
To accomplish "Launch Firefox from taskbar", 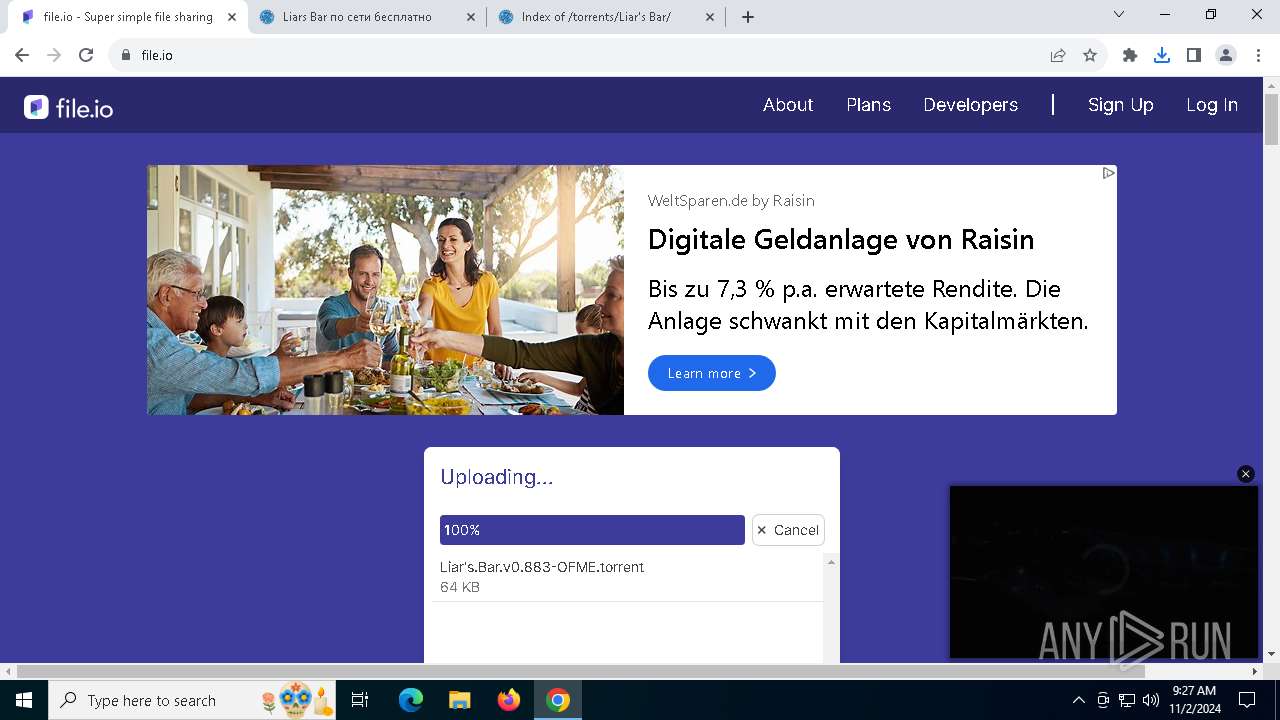I will coord(509,700).
